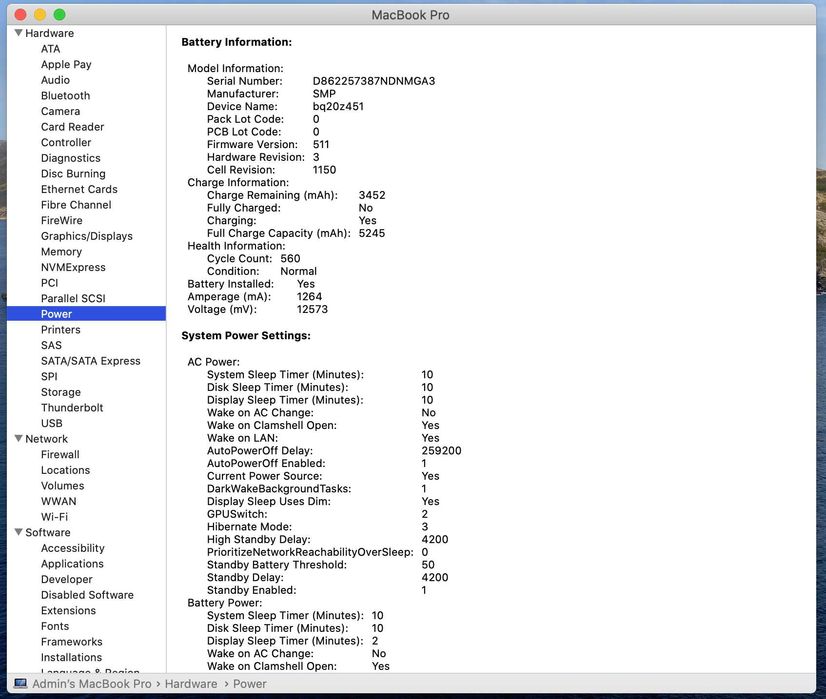This screenshot has height=699, width=826.
Task: Open Accessibility under Software
Action: 73,548
